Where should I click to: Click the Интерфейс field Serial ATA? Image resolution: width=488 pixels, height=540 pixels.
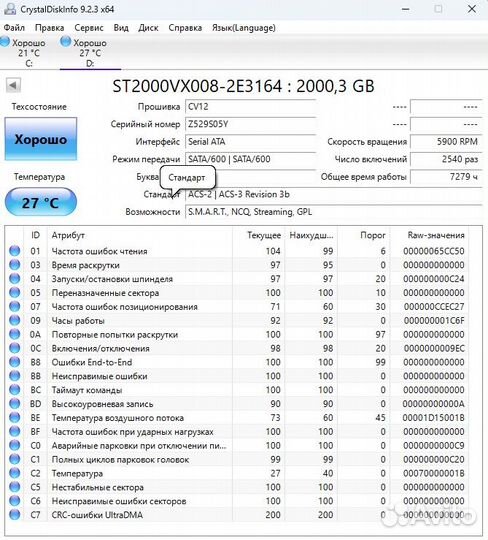tap(251, 142)
